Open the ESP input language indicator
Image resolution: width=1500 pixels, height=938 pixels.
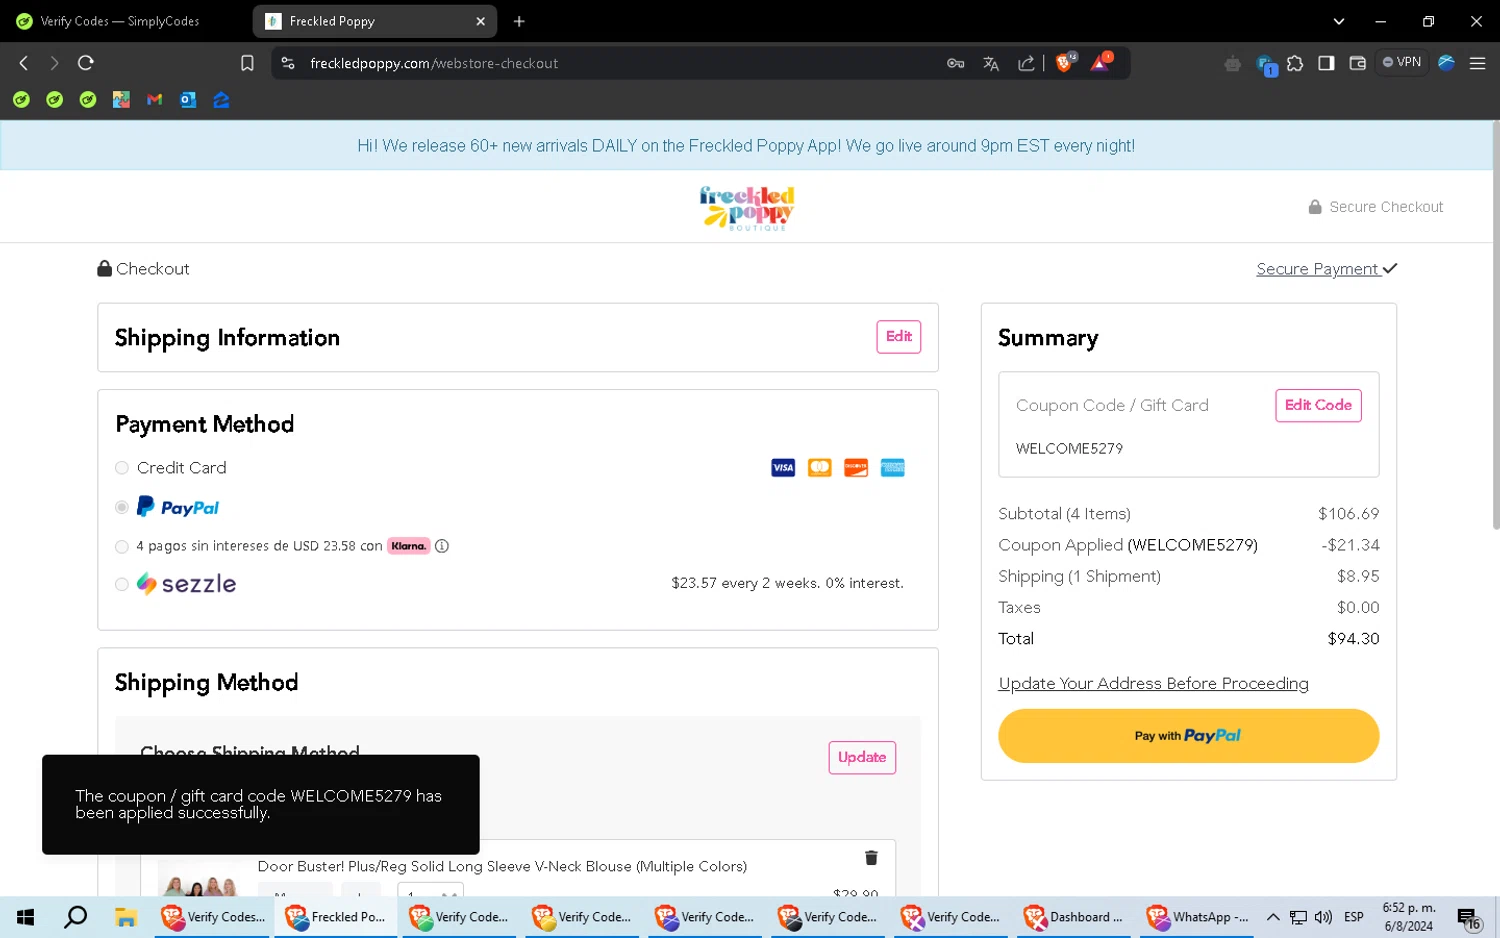1354,917
